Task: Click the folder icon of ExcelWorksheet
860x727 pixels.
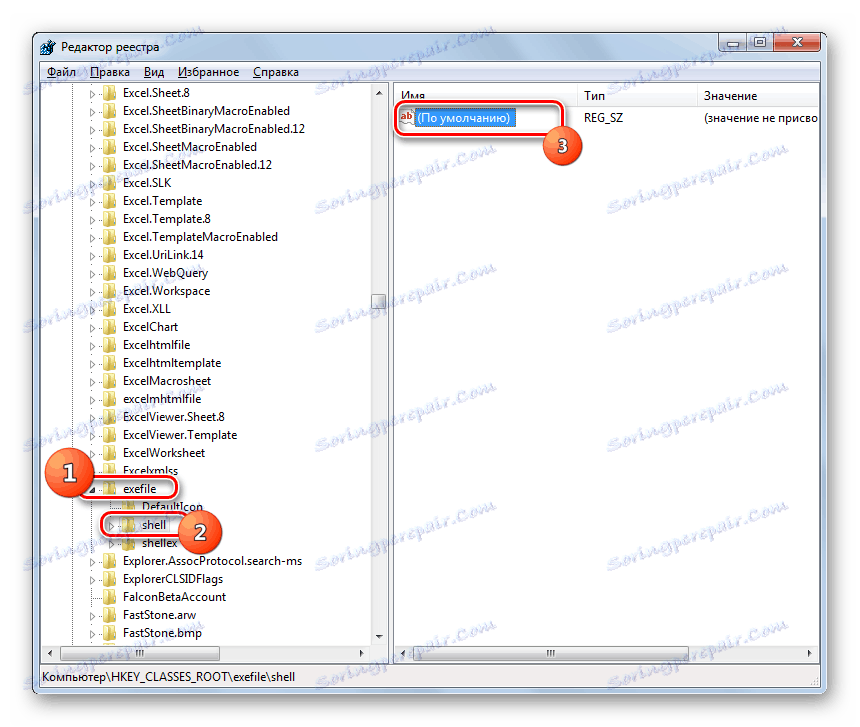Action: 110,453
